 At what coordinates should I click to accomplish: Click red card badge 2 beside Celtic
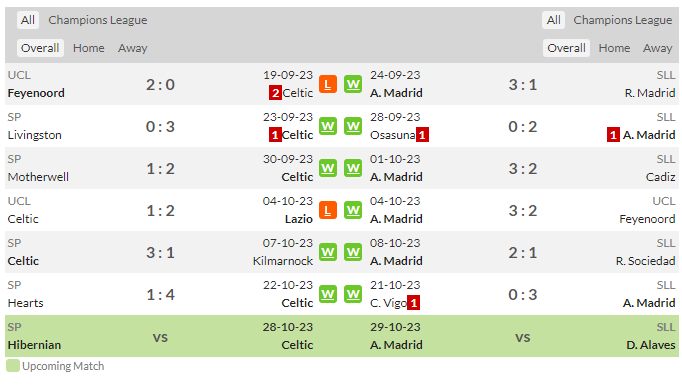tap(275, 93)
